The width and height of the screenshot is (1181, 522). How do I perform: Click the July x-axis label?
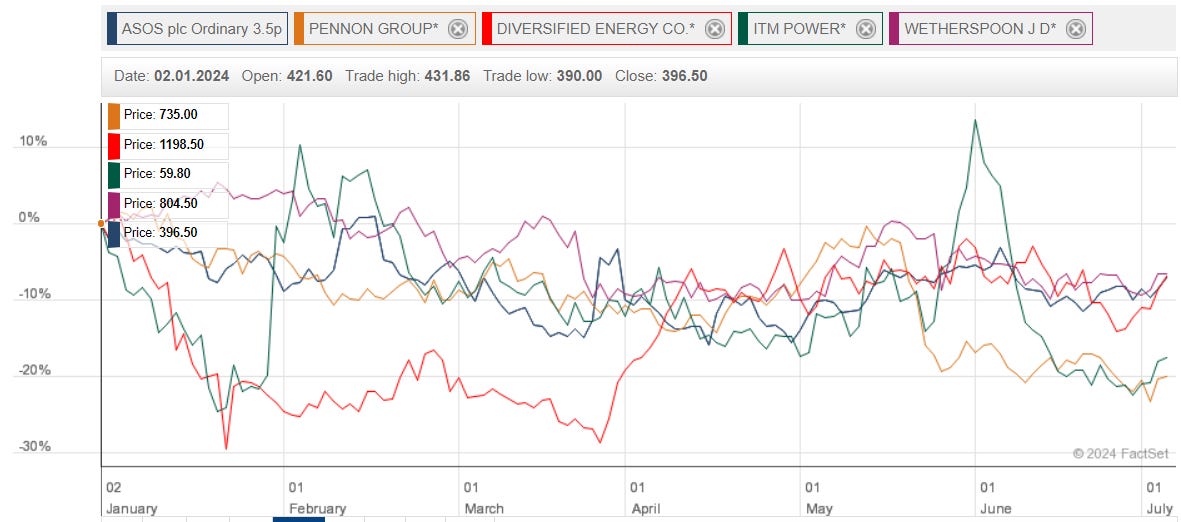(x=1159, y=509)
